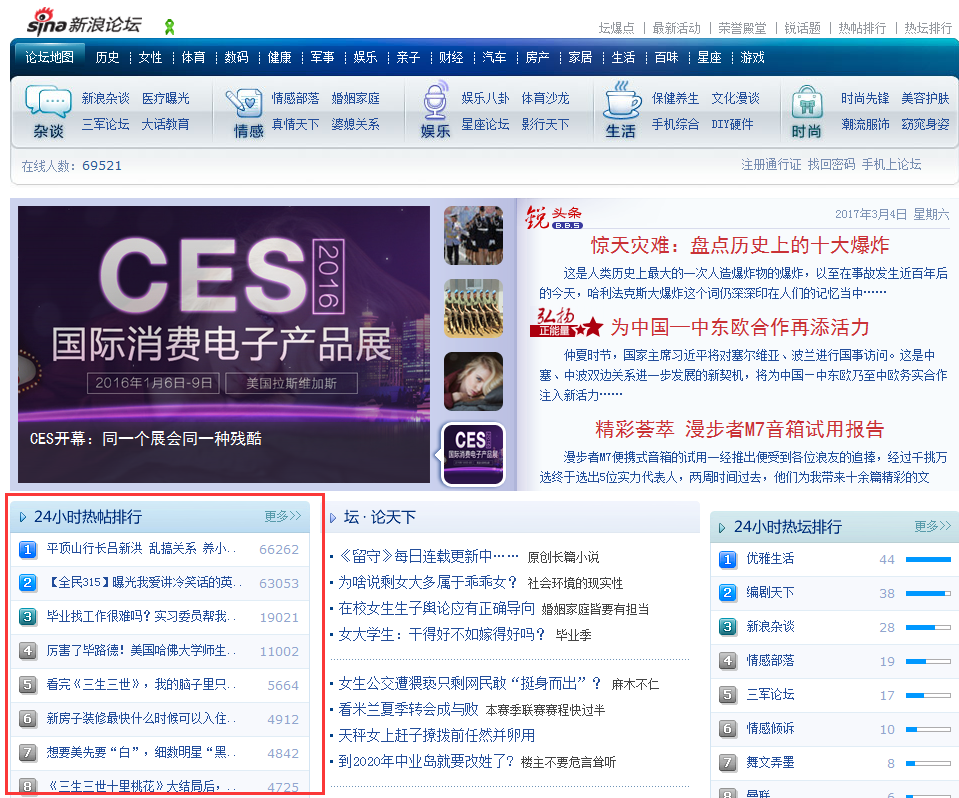This screenshot has width=959, height=798.
Task: Open headline 惊天灾难：盘点历史上的十大爆炸
Action: coord(739,245)
